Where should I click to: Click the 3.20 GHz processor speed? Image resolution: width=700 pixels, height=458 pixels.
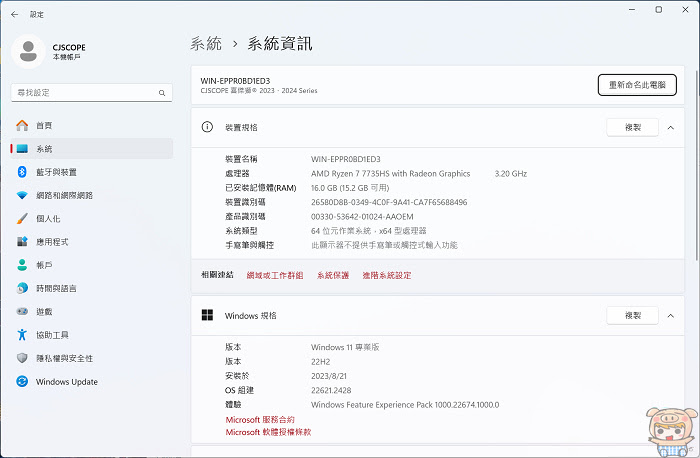click(x=511, y=174)
